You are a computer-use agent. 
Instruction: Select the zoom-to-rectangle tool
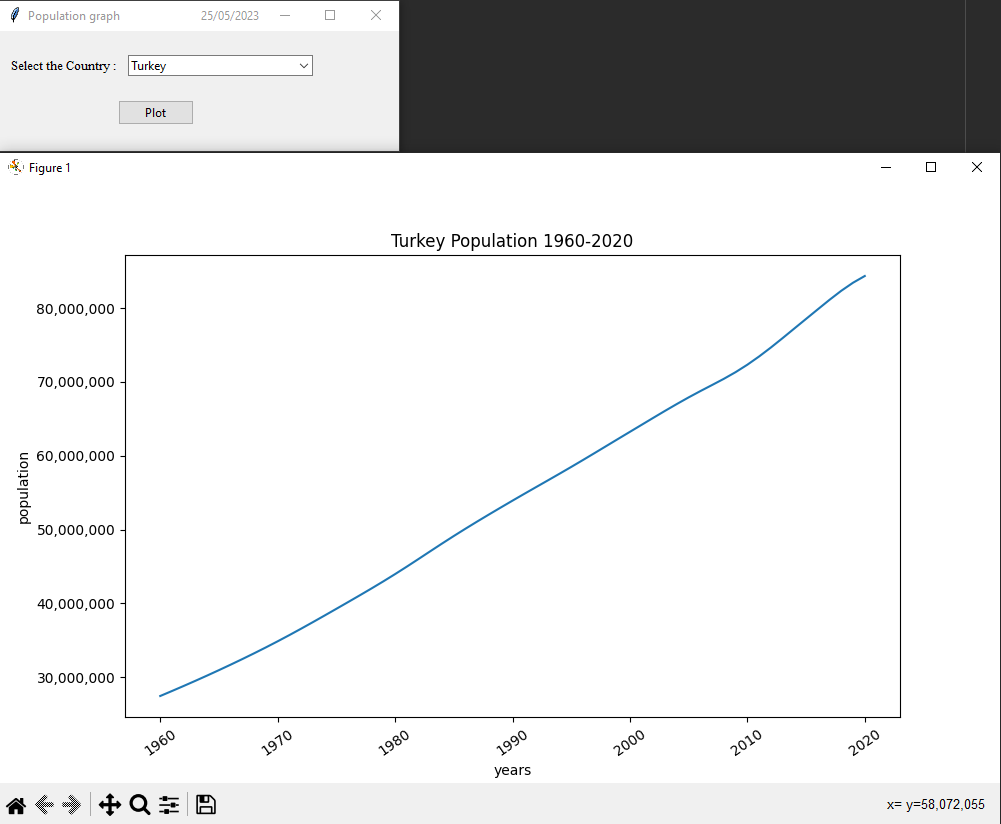(x=139, y=804)
